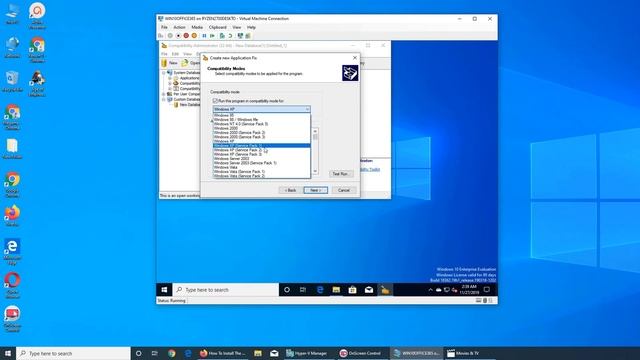Select Windows XP (Service Pack 3) entry
The width and height of the screenshot is (640, 360).
262,154
